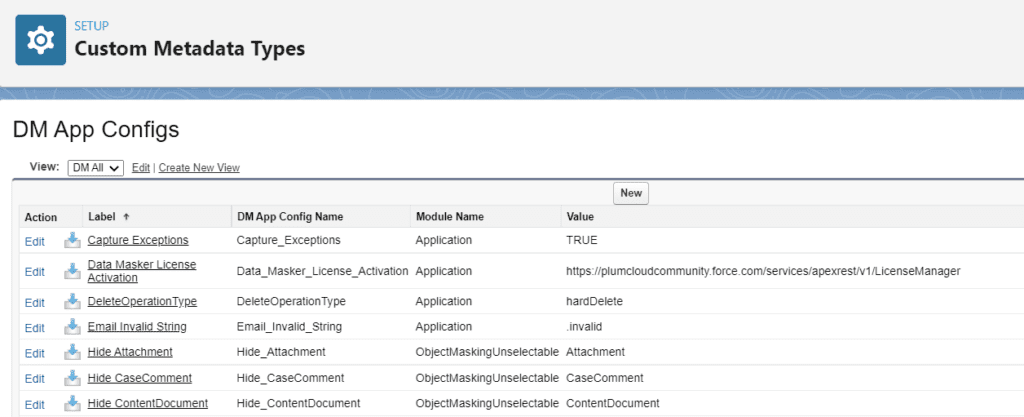
Task: Click Create New View link
Action: [199, 168]
